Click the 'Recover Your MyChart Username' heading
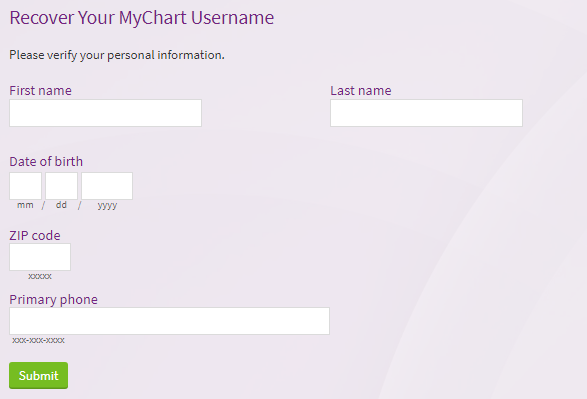 coord(142,18)
